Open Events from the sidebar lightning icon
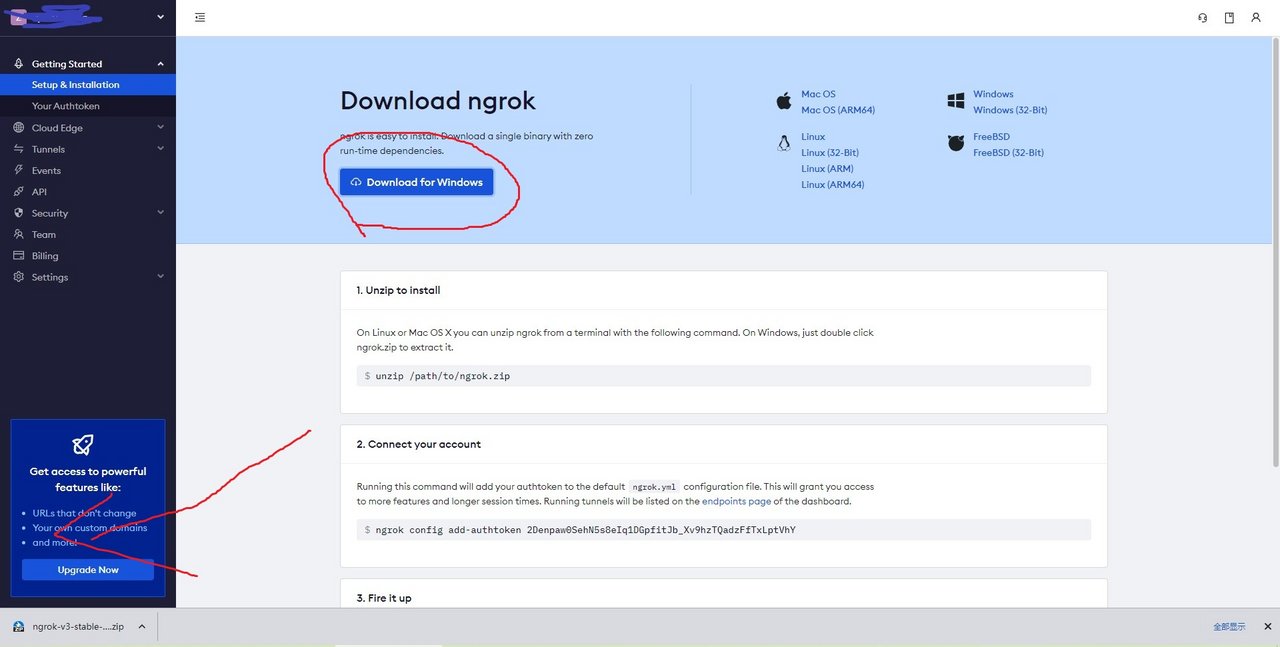Viewport: 1280px width, 647px height. point(18,170)
